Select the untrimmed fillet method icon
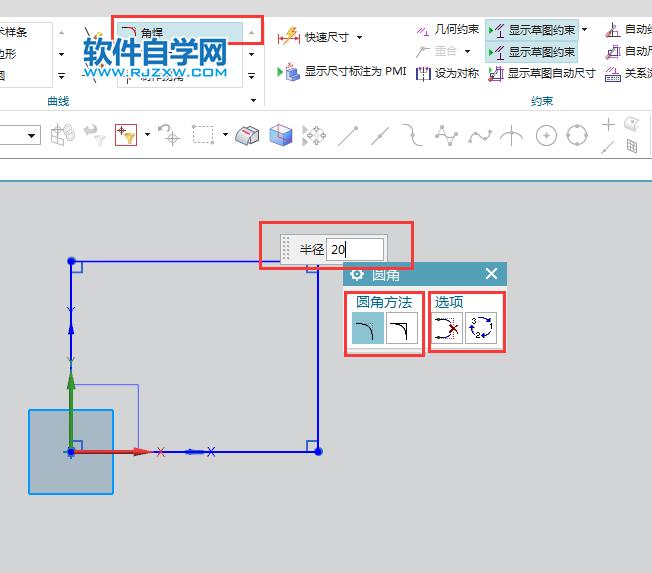Viewport: 652px width, 573px height. coord(402,328)
